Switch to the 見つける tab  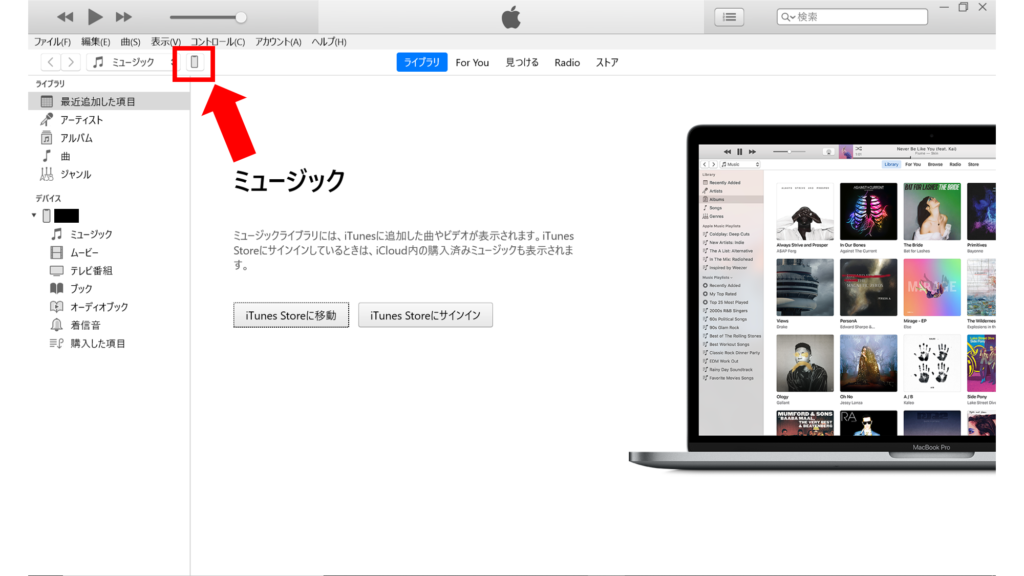(522, 63)
